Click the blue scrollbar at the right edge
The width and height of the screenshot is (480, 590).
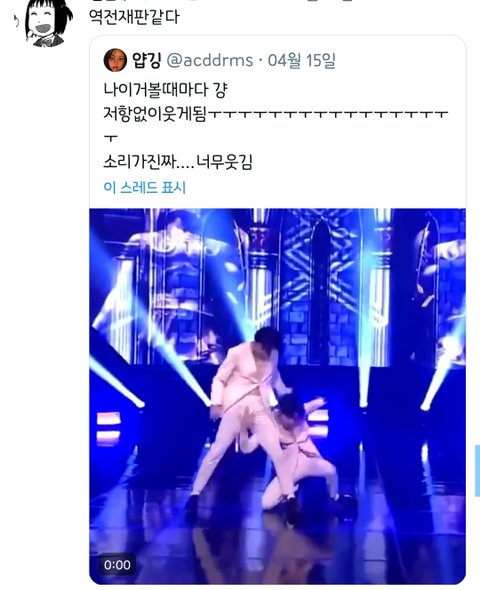click(477, 470)
